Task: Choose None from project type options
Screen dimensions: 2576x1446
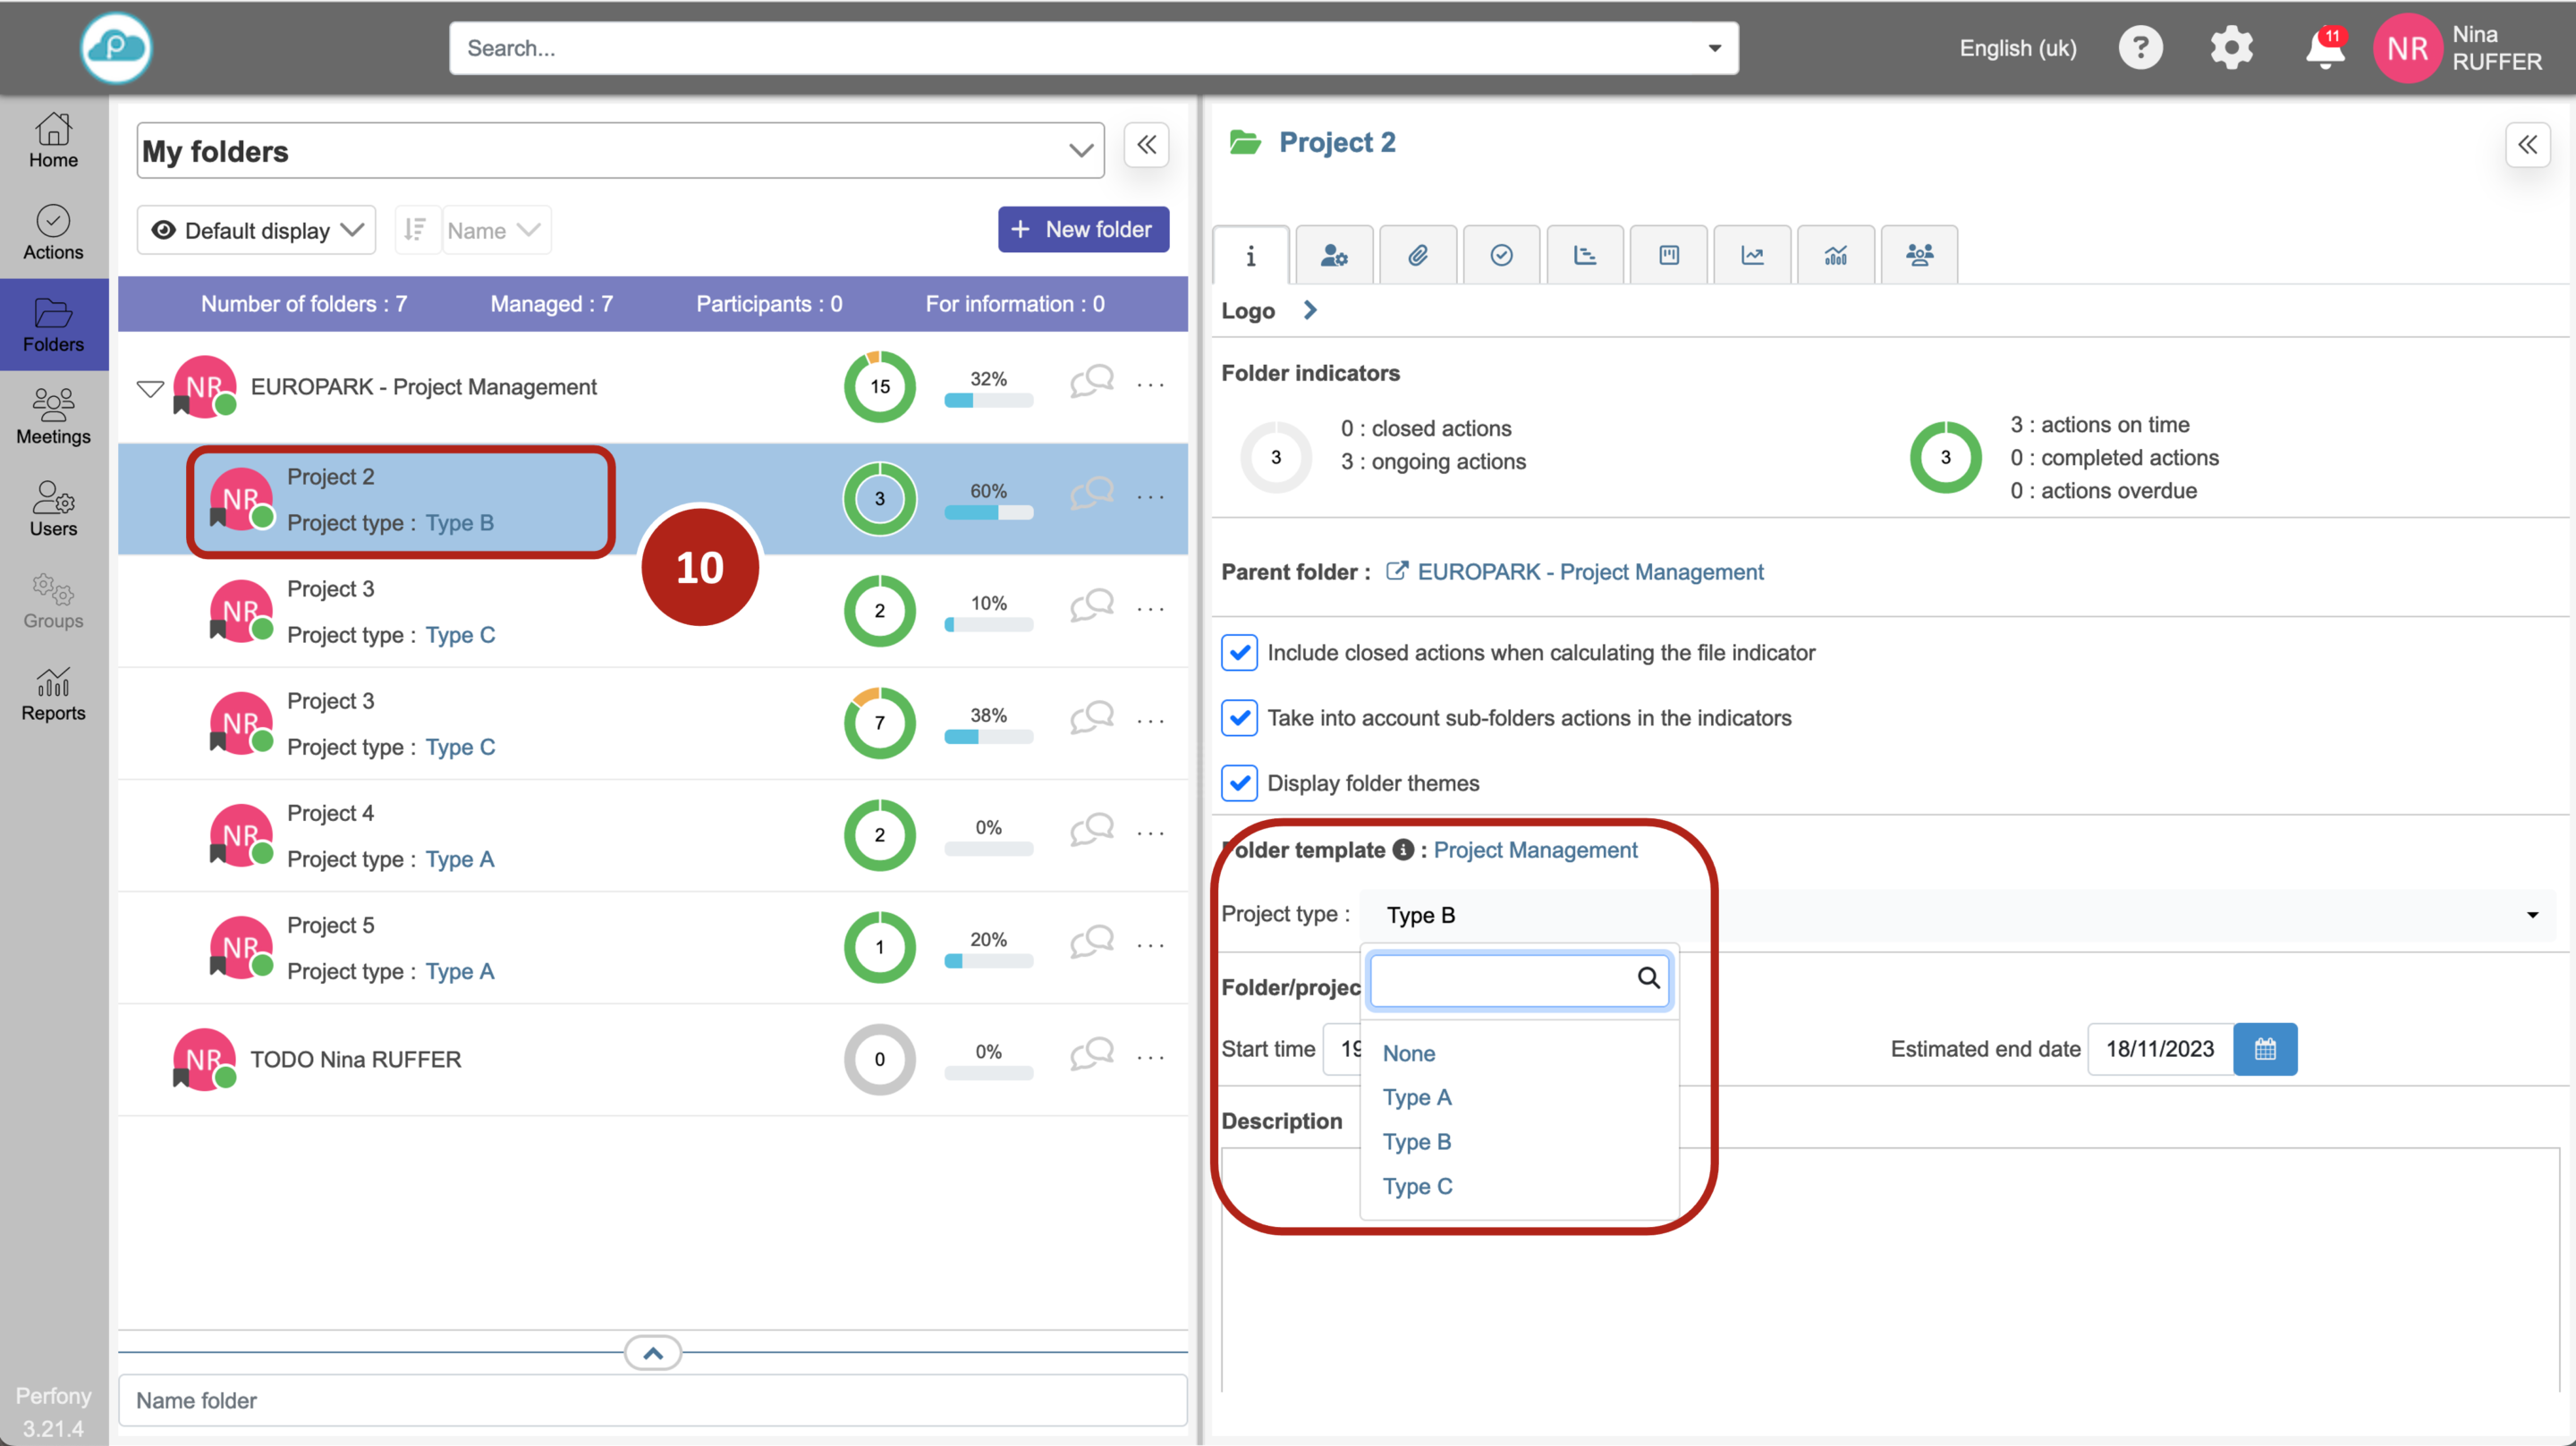Action: point(1408,1053)
